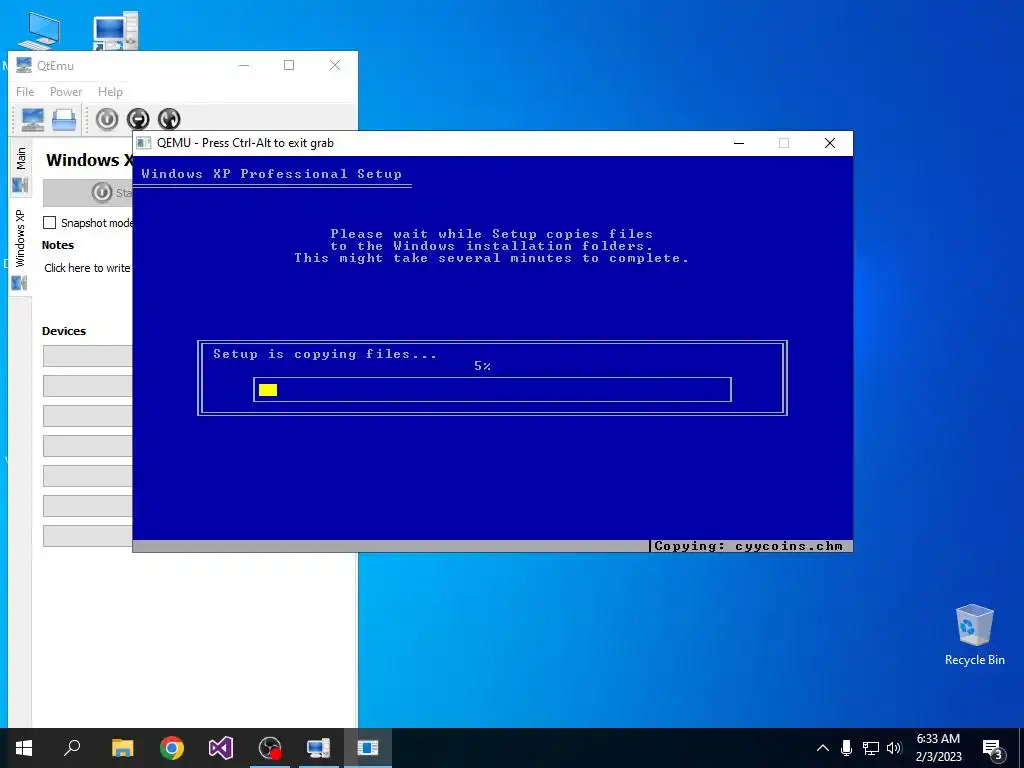The height and width of the screenshot is (768, 1024).
Task: Minimize the QEMU window
Action: [739, 143]
